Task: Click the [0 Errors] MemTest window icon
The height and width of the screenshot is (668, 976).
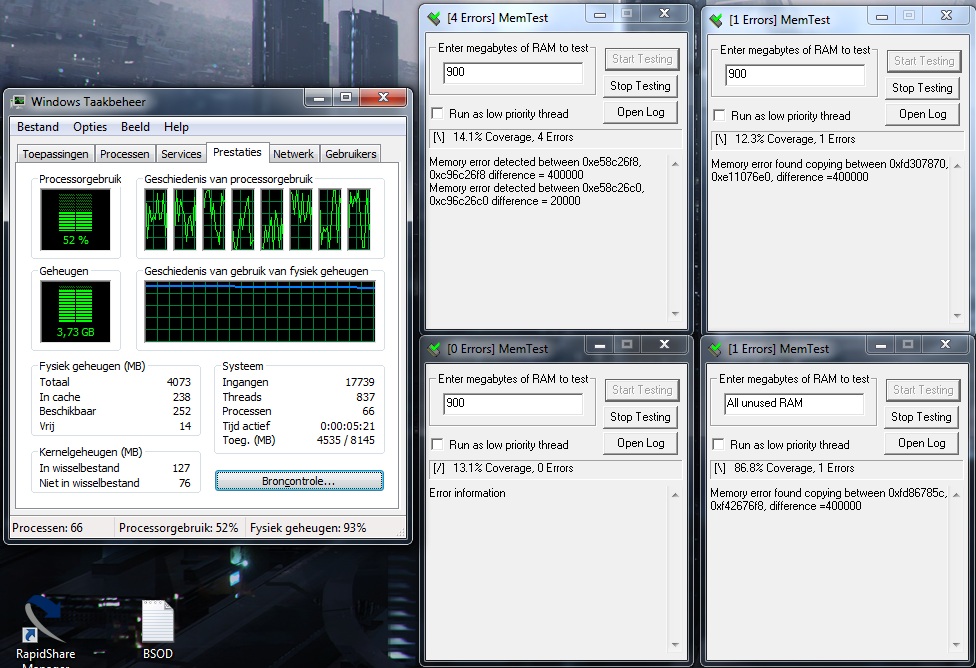Action: tap(434, 349)
